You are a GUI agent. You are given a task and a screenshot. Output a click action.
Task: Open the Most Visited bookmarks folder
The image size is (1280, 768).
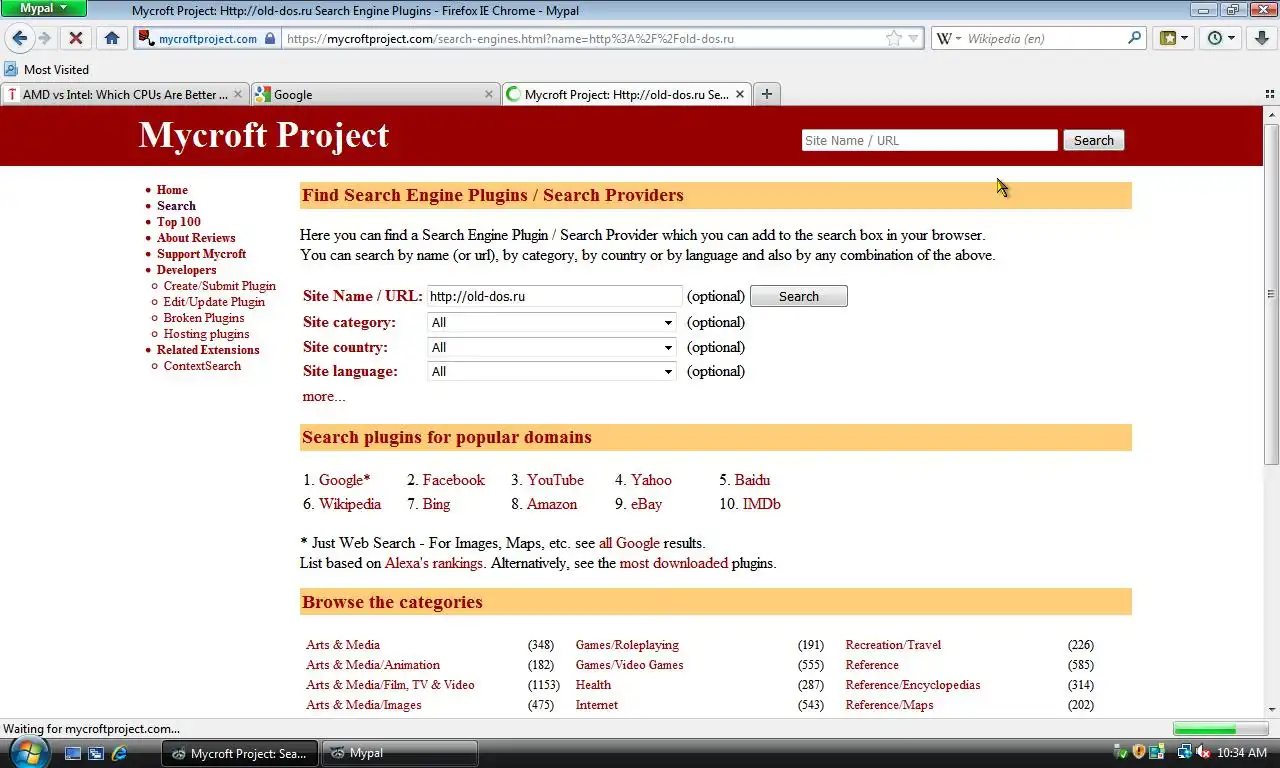pos(46,69)
